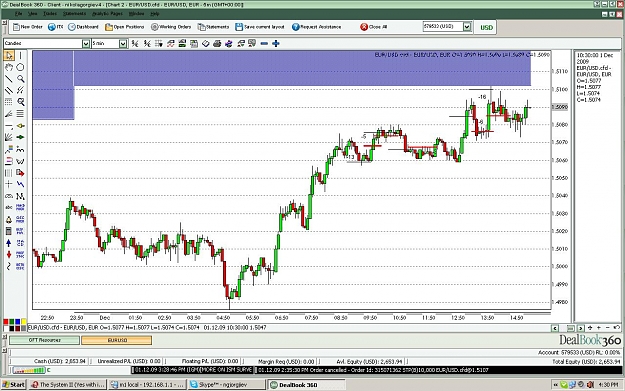Switch to the EUR/USD chart tab
The height and width of the screenshot is (391, 625).
pyautogui.click(x=116, y=340)
